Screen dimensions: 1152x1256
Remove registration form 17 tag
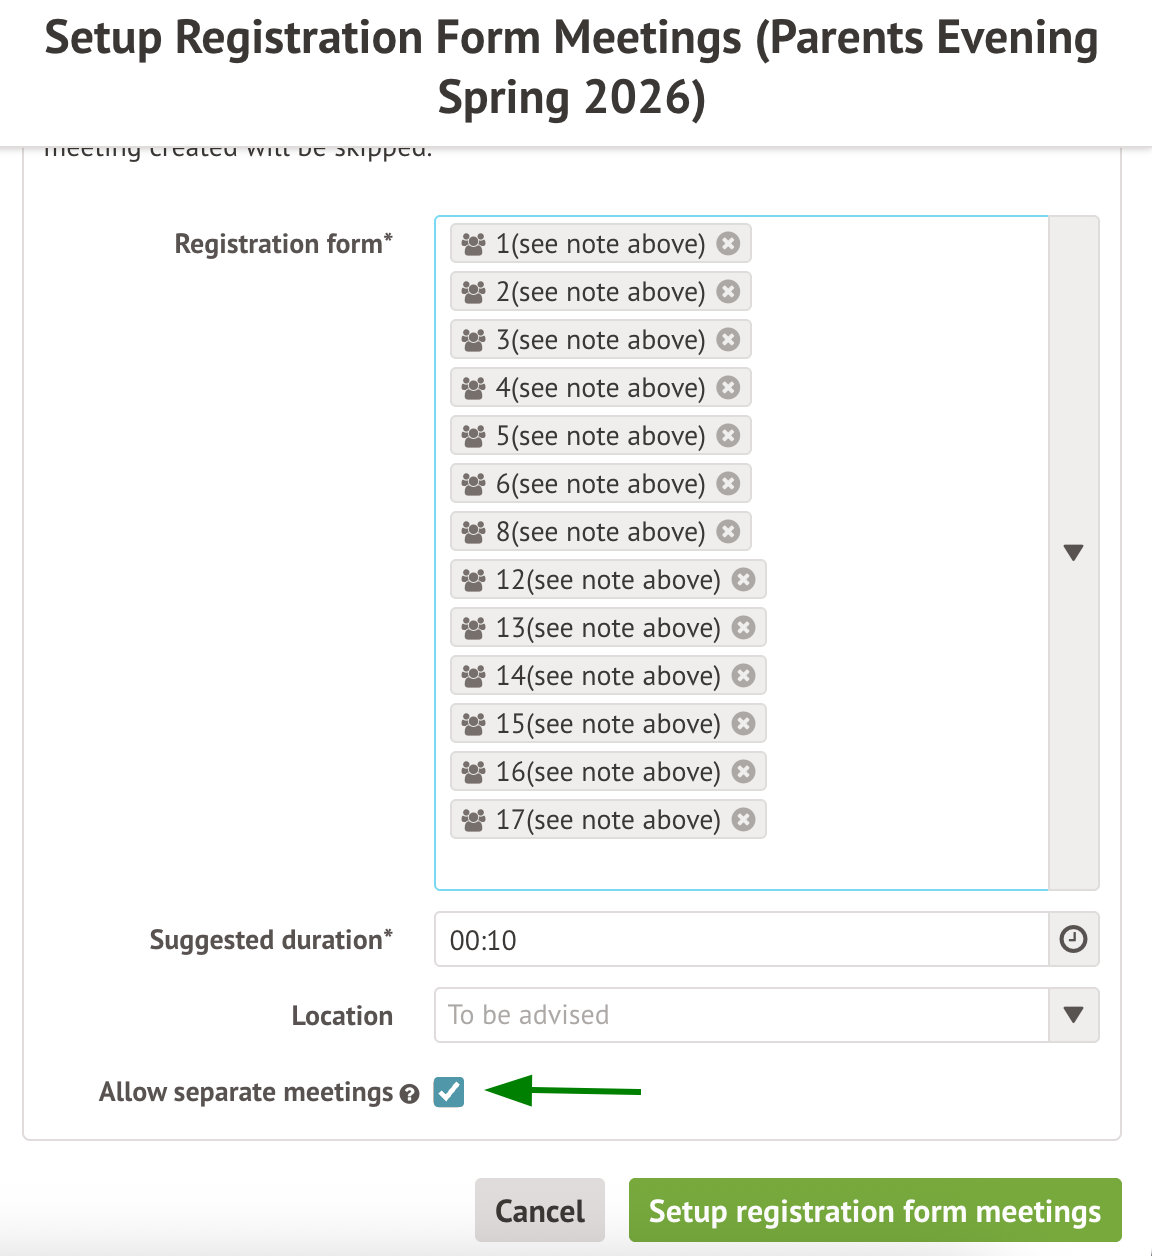[744, 819]
